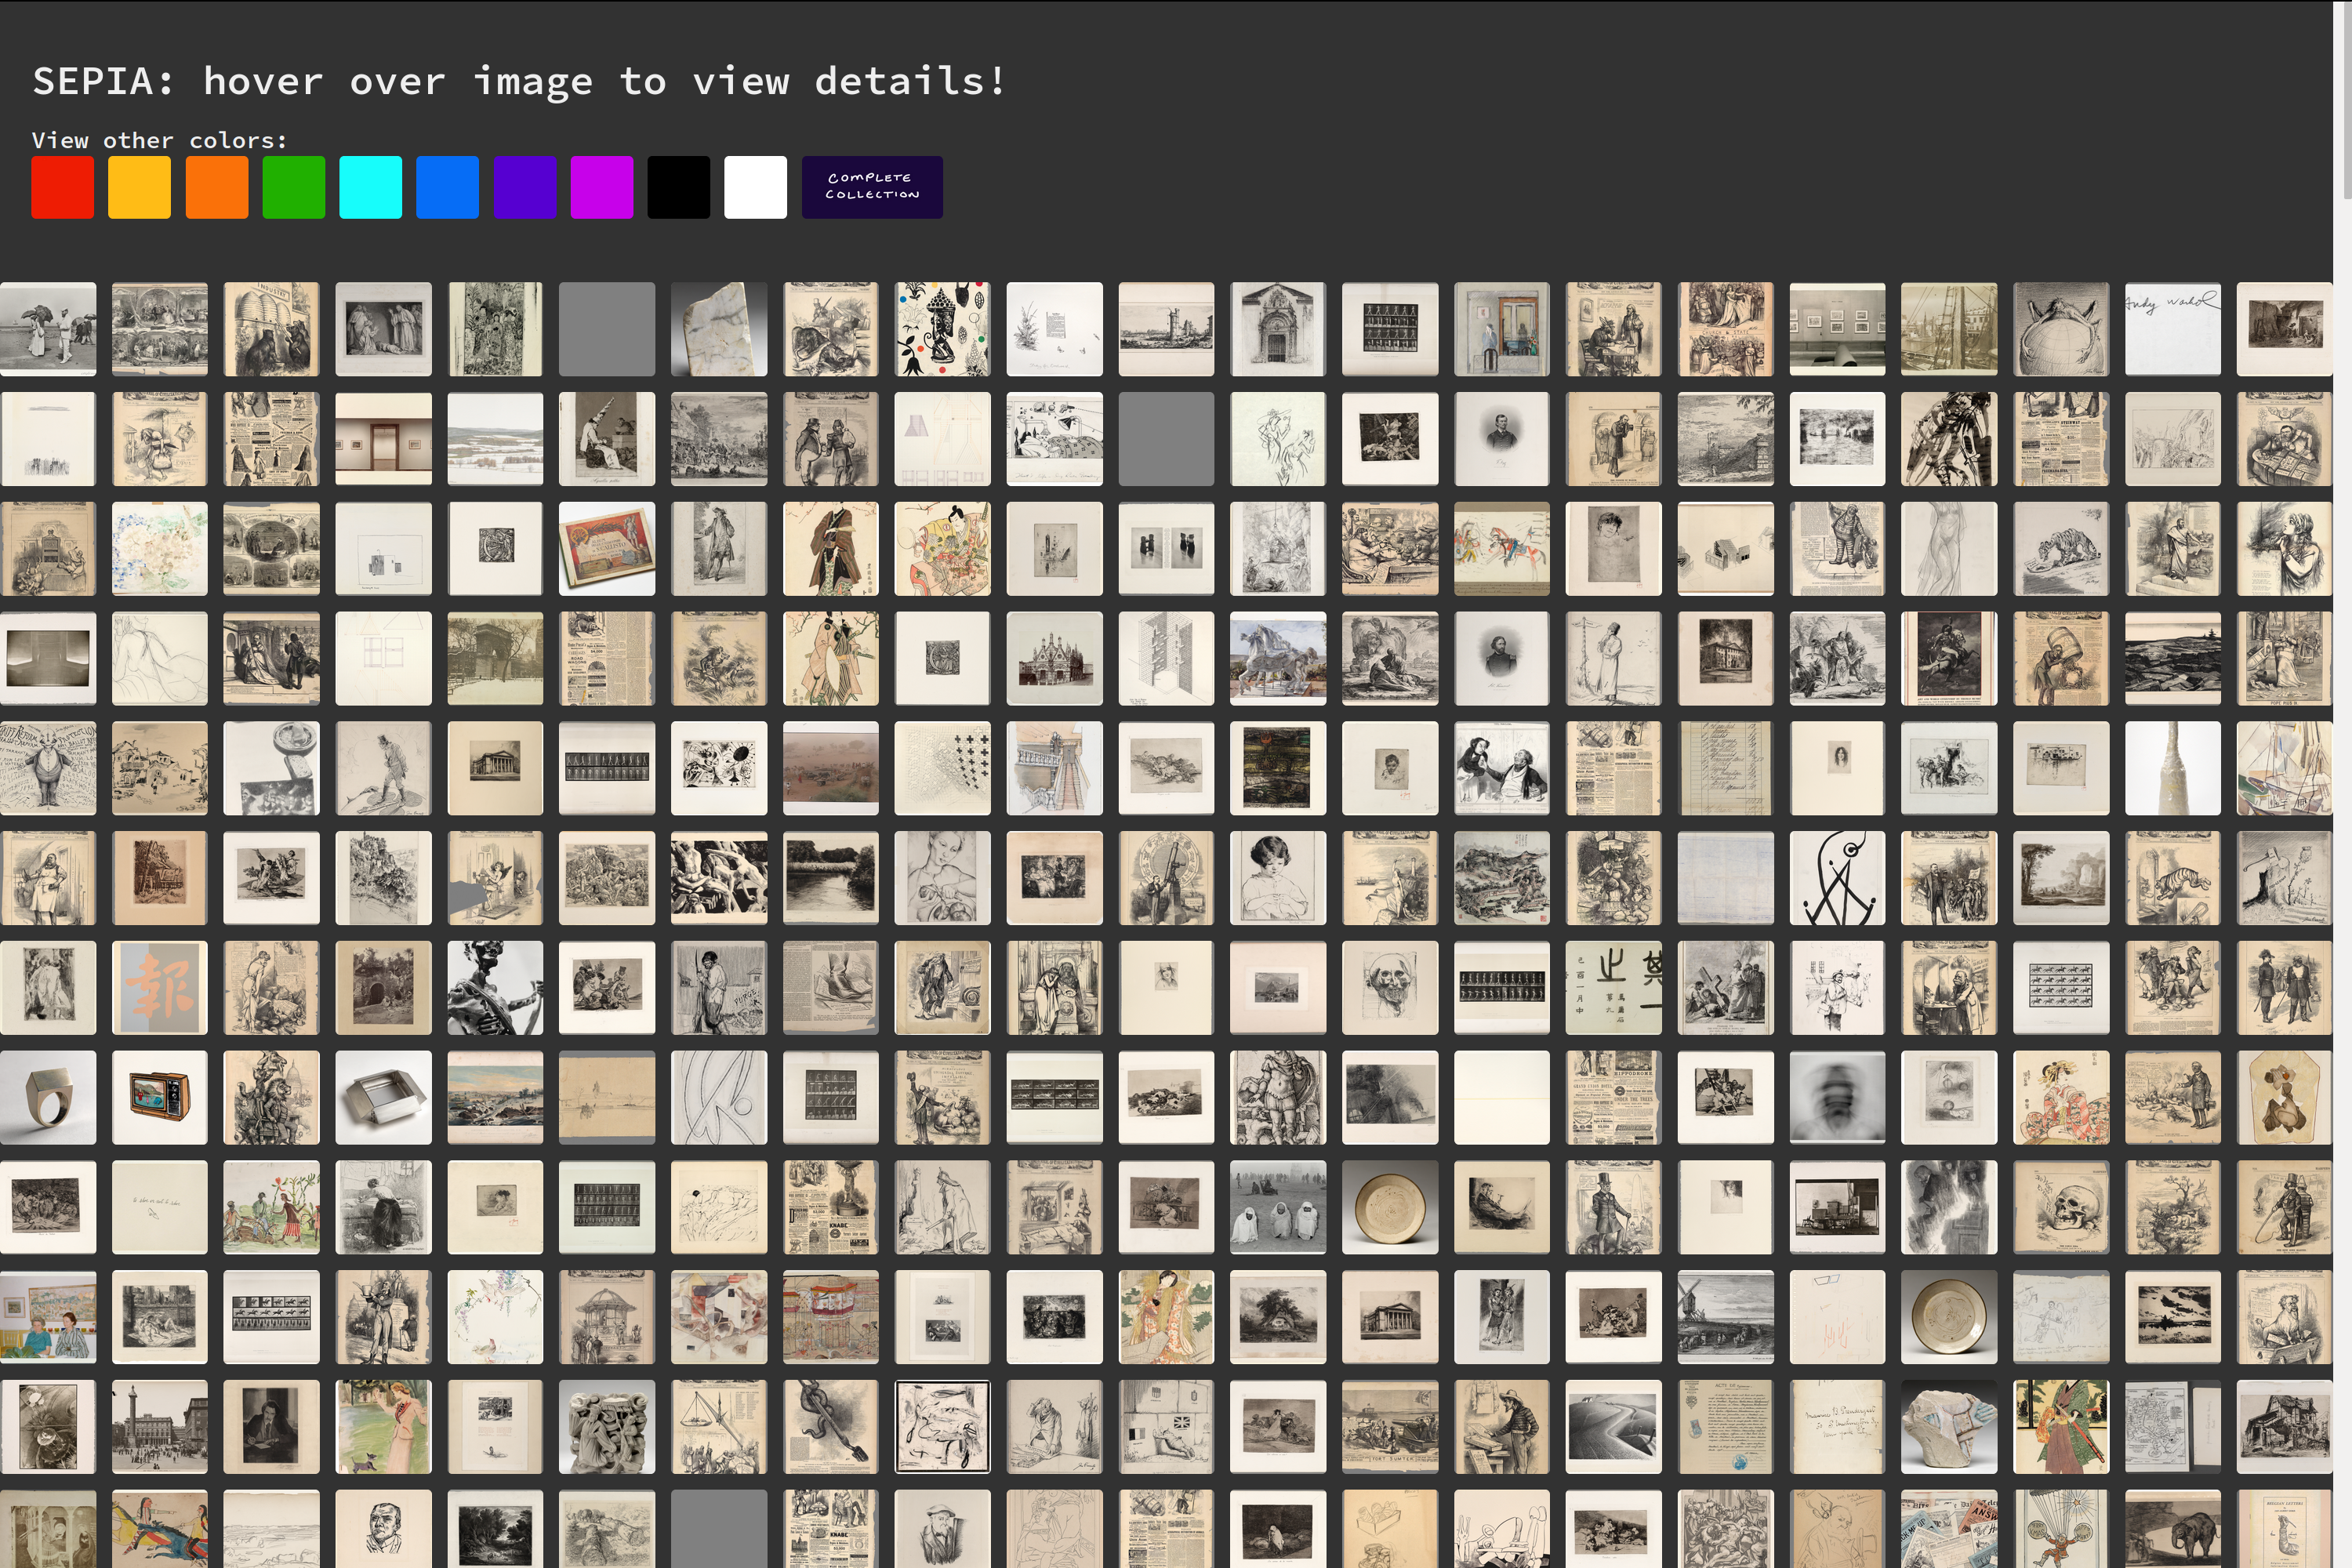Open the black cross pattern grid thumbnail

click(x=942, y=768)
